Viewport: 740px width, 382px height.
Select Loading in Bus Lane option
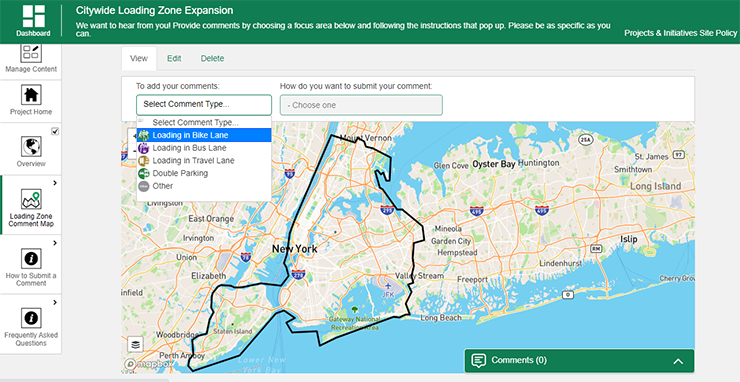tap(204, 148)
